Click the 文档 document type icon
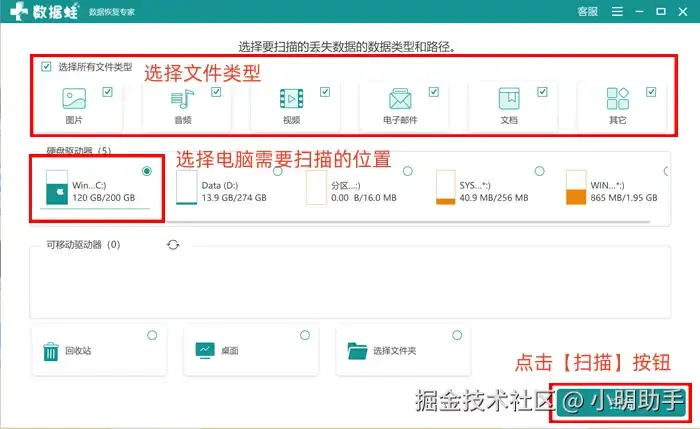Image resolution: width=700 pixels, height=429 pixels. tap(509, 99)
